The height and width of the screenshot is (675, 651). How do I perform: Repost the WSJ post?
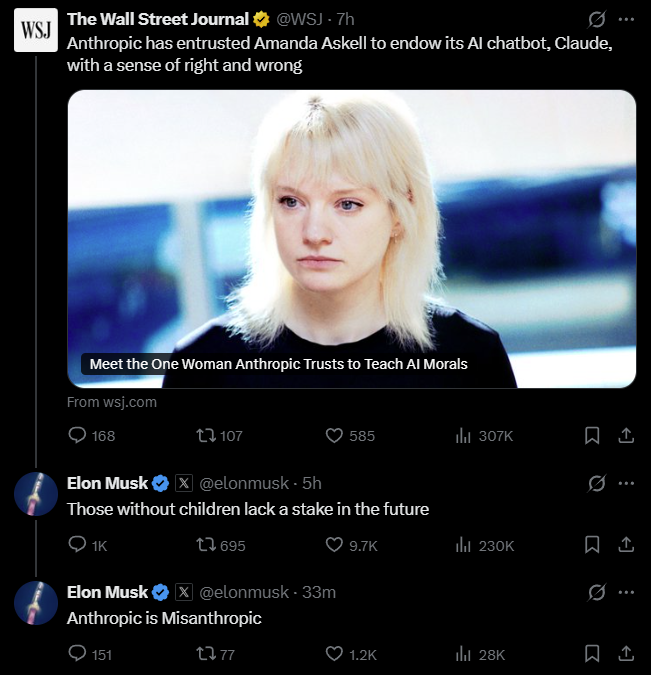(x=206, y=435)
